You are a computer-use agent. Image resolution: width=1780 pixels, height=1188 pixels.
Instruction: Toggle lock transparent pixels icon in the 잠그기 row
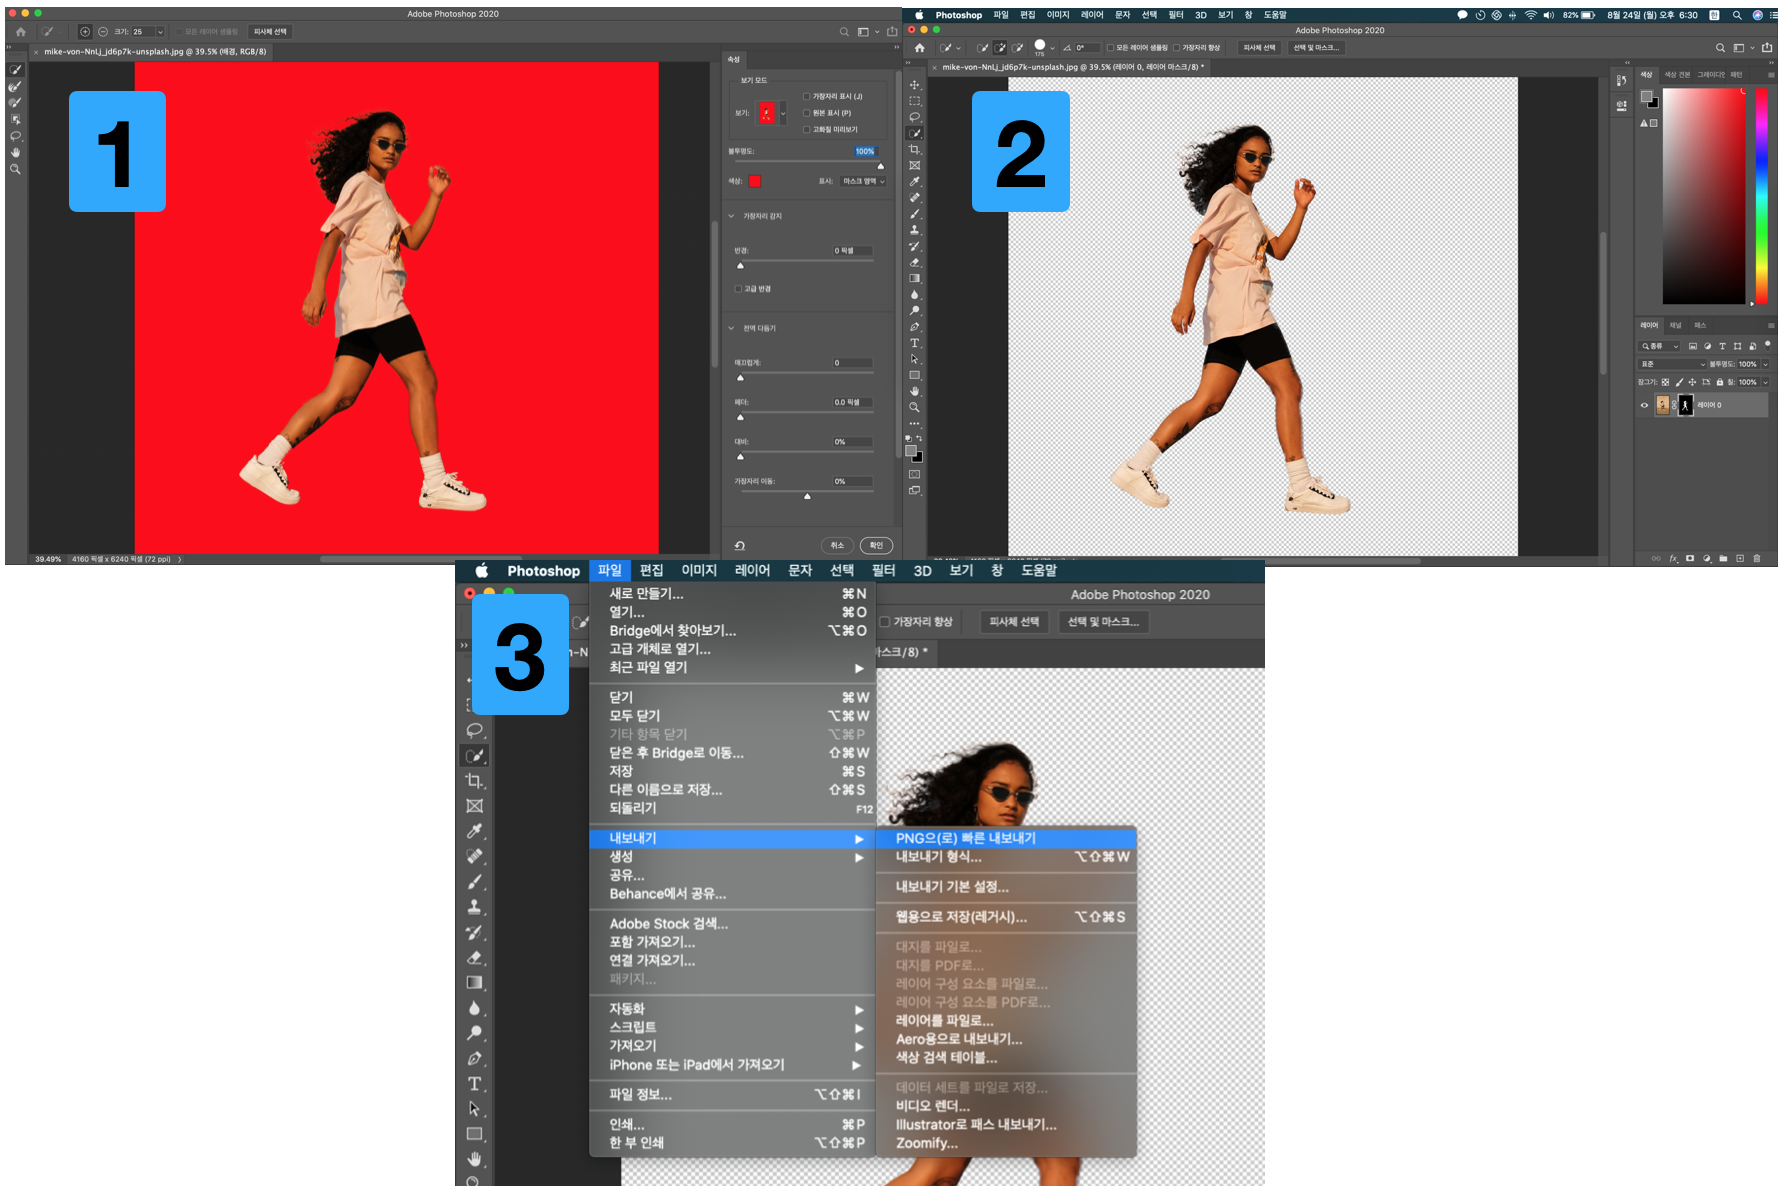click(1665, 382)
